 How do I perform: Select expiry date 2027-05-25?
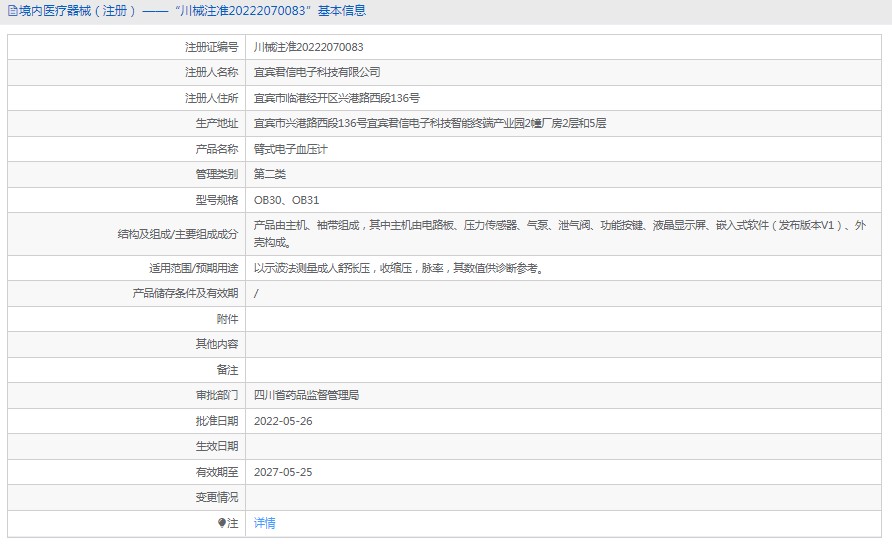pyautogui.click(x=283, y=472)
